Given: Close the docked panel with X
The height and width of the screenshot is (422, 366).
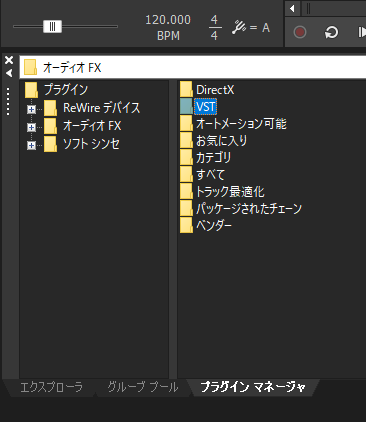Looking at the screenshot, I should tap(9, 60).
